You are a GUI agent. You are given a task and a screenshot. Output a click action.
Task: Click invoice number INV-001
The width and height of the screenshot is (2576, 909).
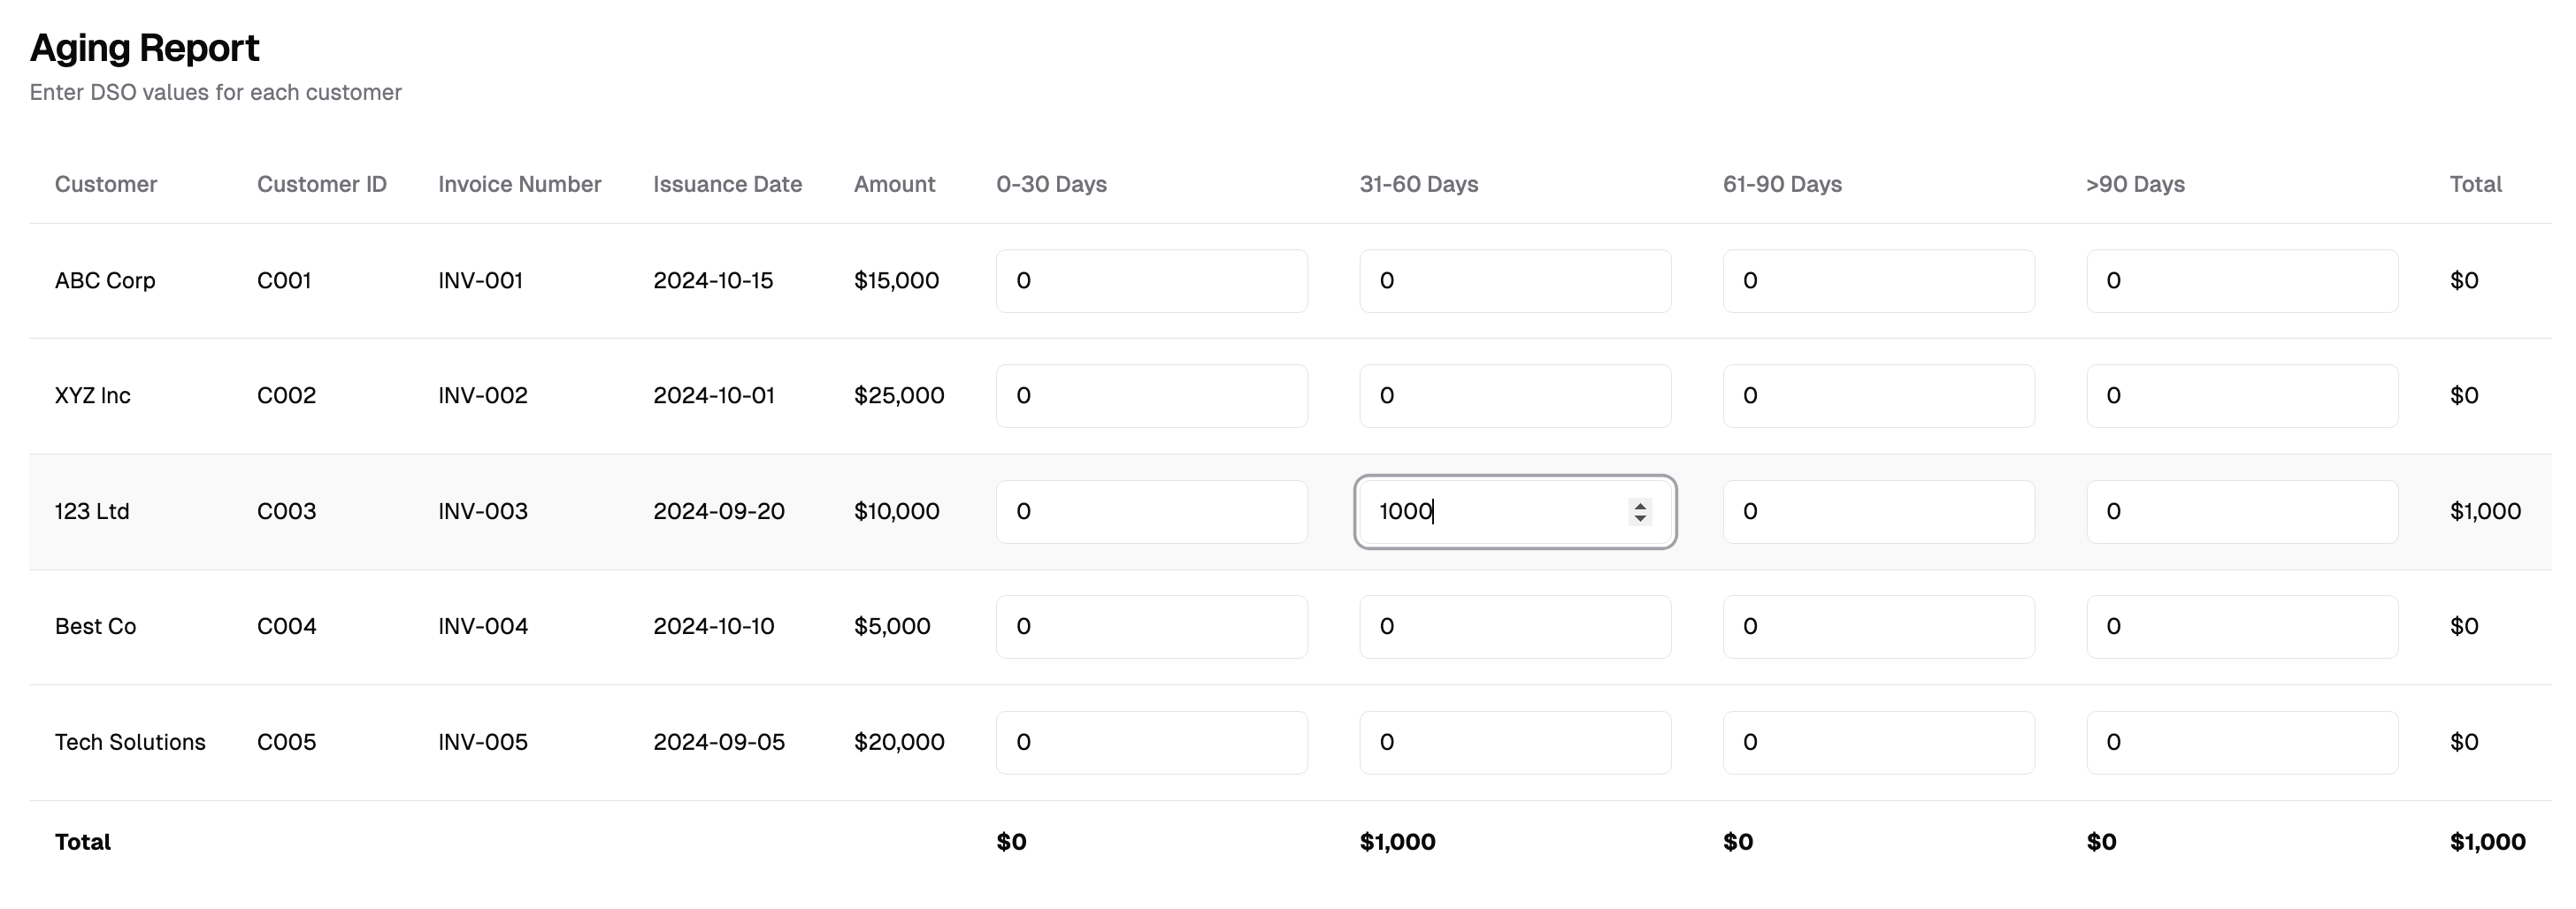coord(481,281)
